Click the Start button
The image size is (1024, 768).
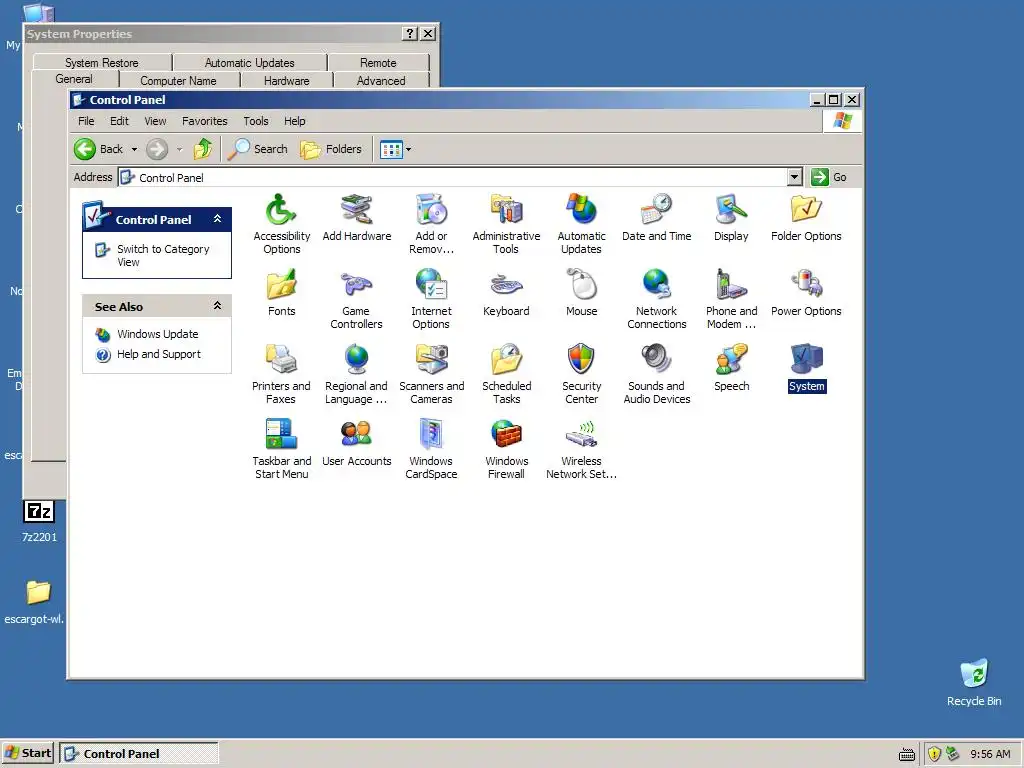[x=28, y=753]
